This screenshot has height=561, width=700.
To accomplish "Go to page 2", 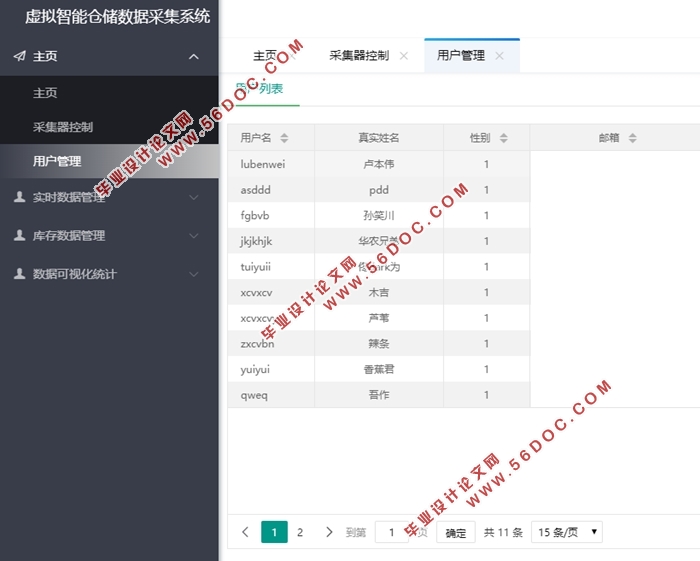I will click(x=299, y=532).
